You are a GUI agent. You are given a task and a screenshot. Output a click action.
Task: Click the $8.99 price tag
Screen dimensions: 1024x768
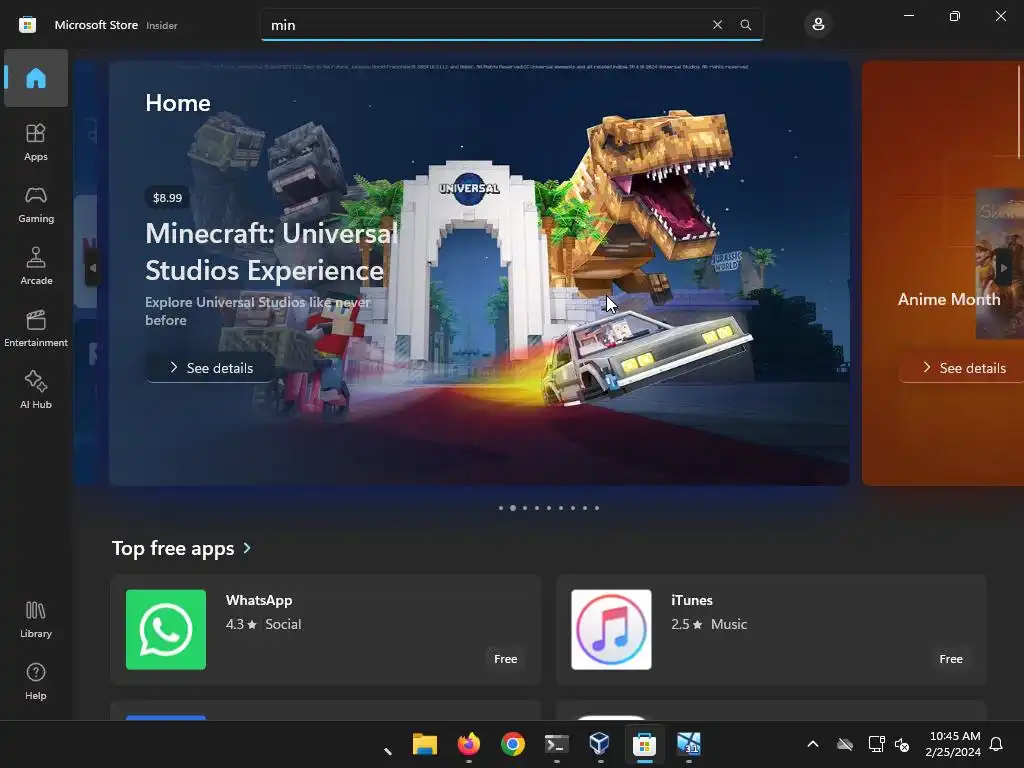tap(167, 197)
